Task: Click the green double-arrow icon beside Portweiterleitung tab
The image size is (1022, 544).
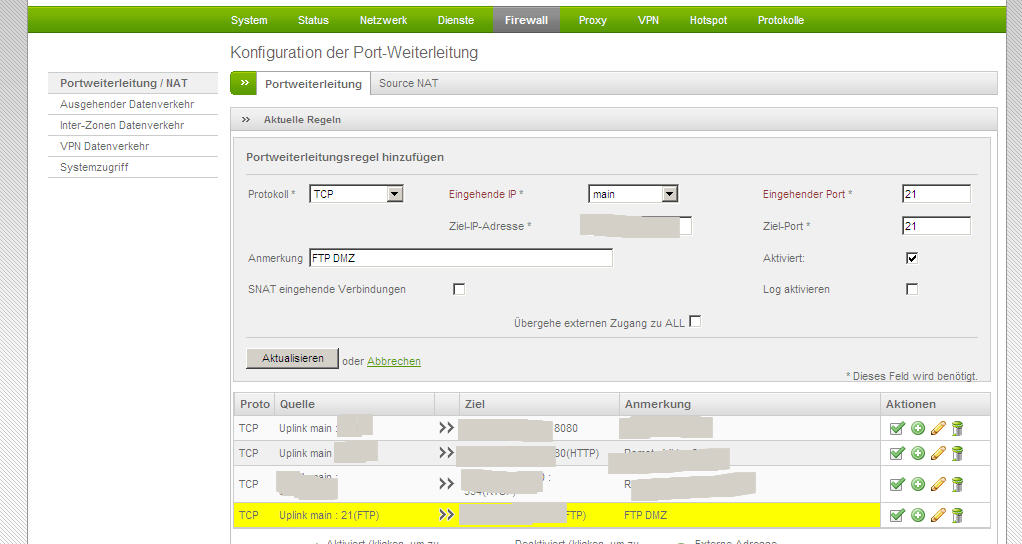Action: [x=244, y=83]
